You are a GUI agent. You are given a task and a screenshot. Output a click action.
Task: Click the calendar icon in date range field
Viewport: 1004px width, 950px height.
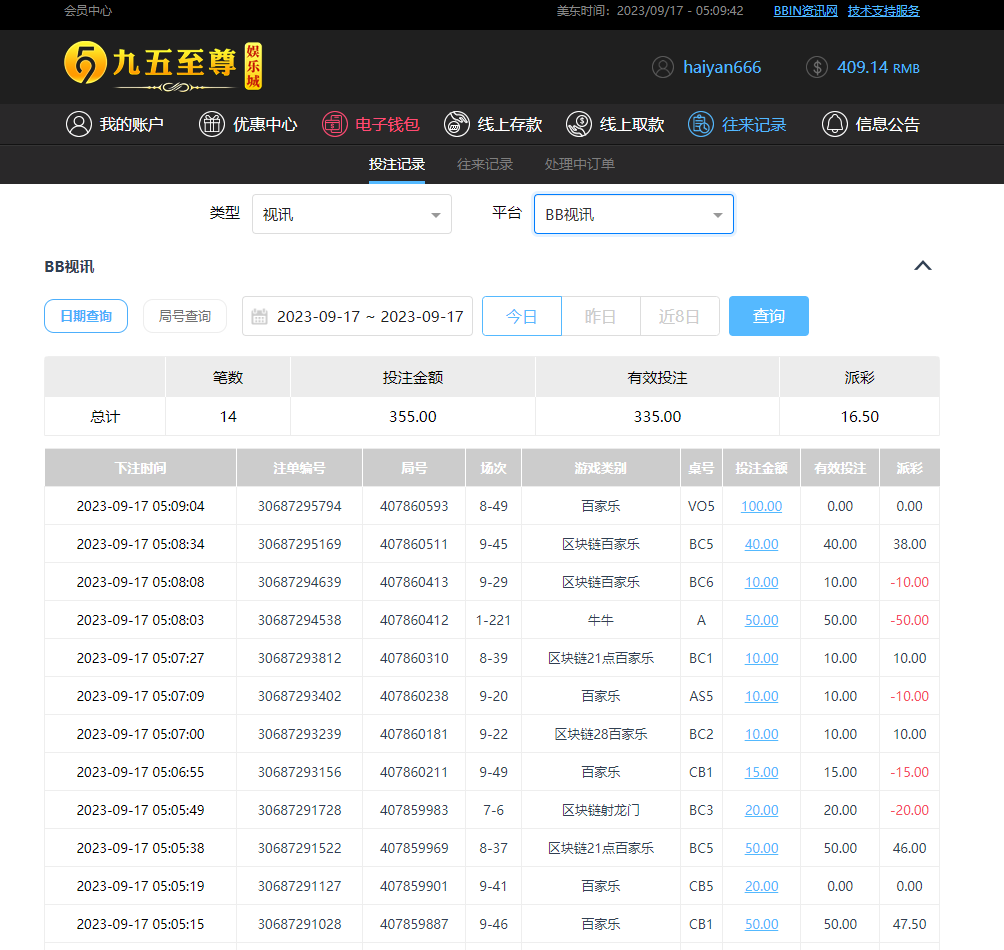coord(259,316)
